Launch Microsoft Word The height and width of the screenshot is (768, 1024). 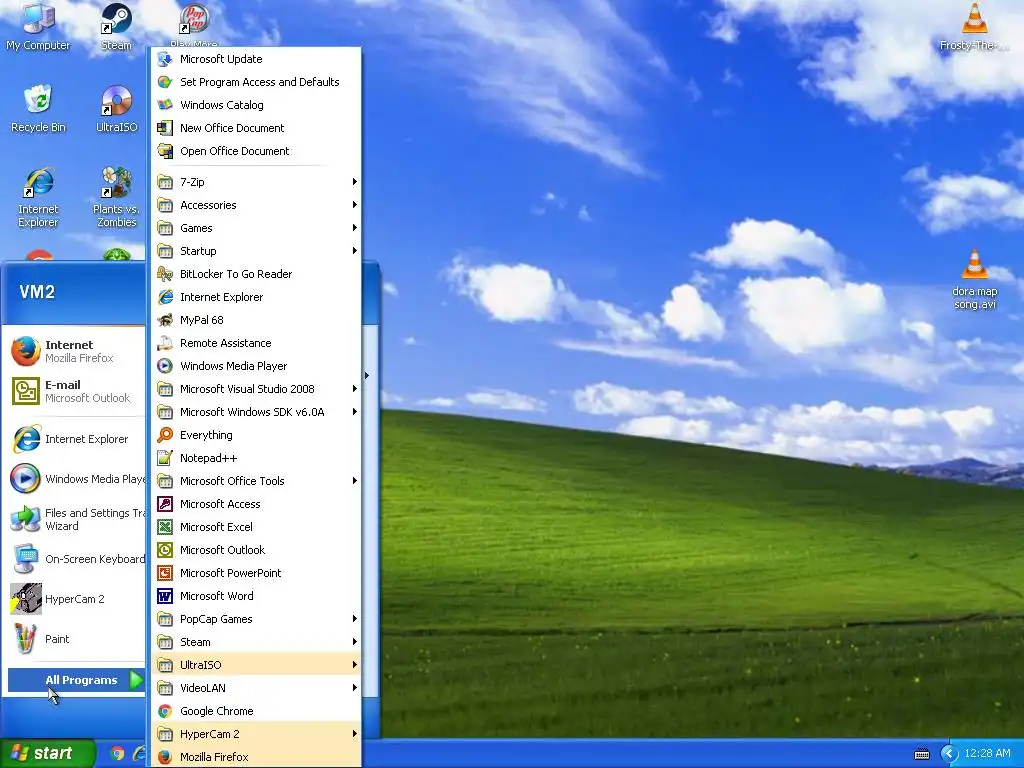(x=256, y=596)
